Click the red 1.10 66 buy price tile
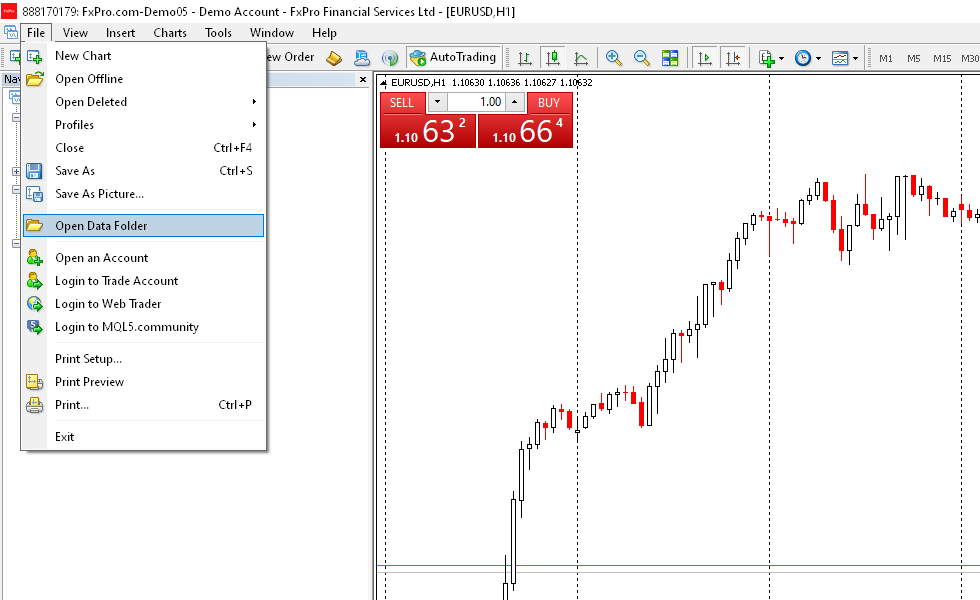The image size is (980, 600). point(526,131)
